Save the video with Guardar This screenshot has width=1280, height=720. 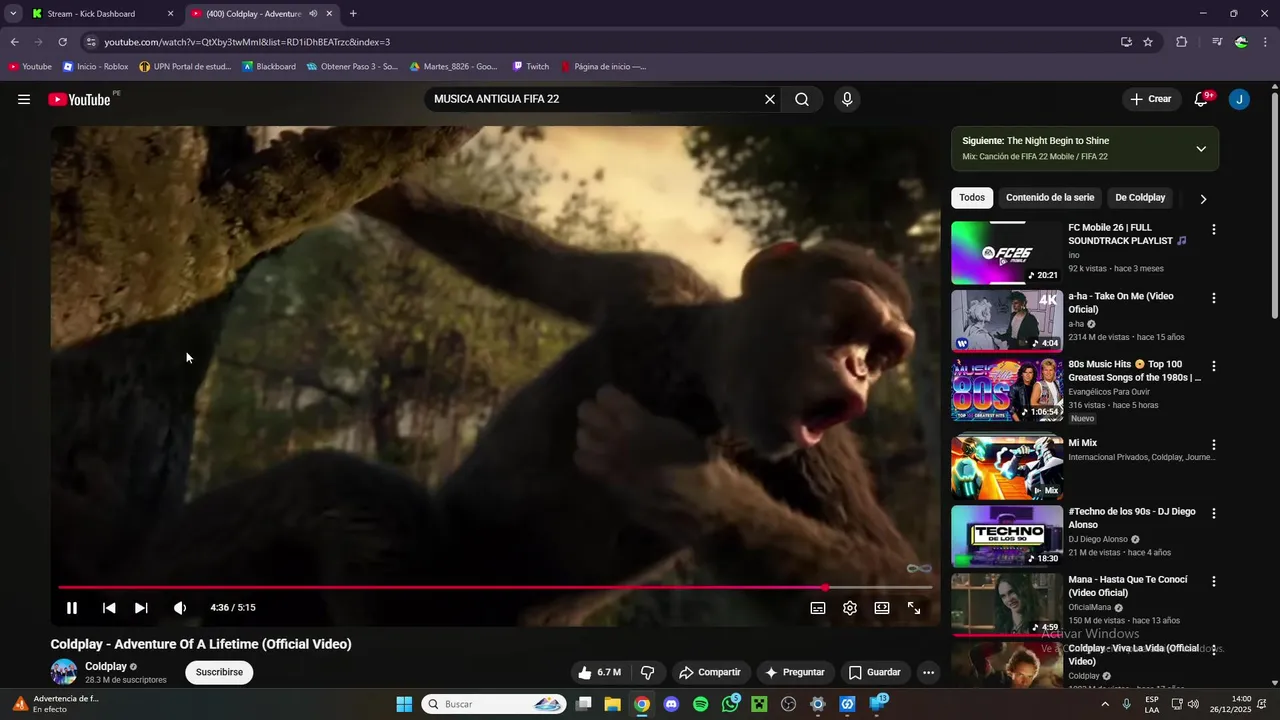875,672
